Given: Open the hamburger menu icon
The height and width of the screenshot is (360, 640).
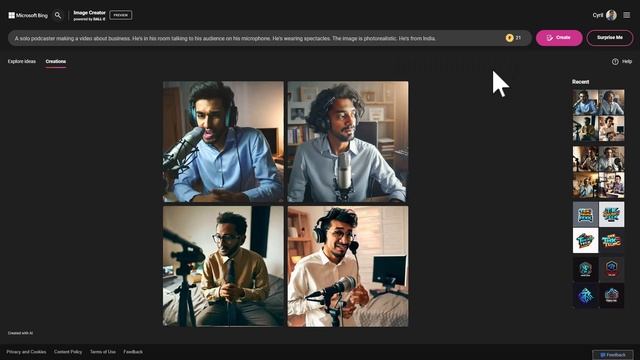Looking at the screenshot, I should click(x=627, y=15).
